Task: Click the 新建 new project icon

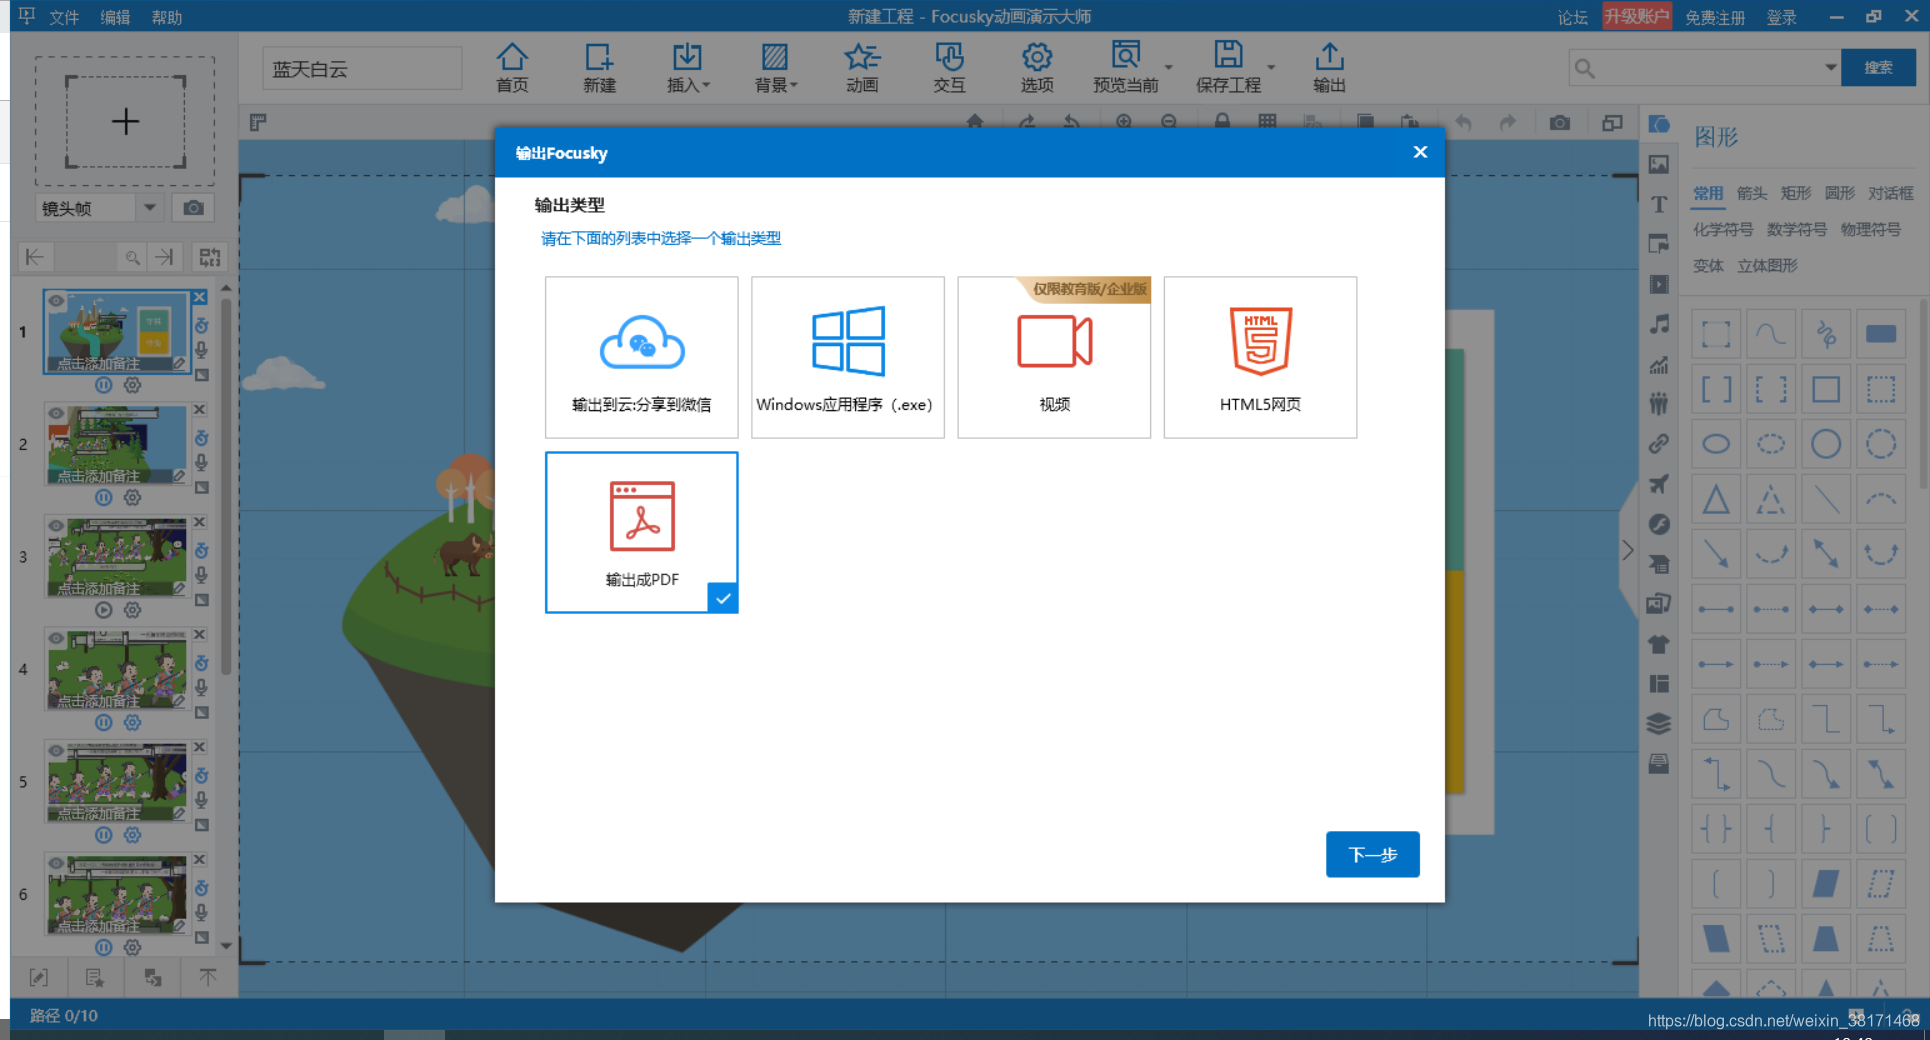Action: click(599, 68)
